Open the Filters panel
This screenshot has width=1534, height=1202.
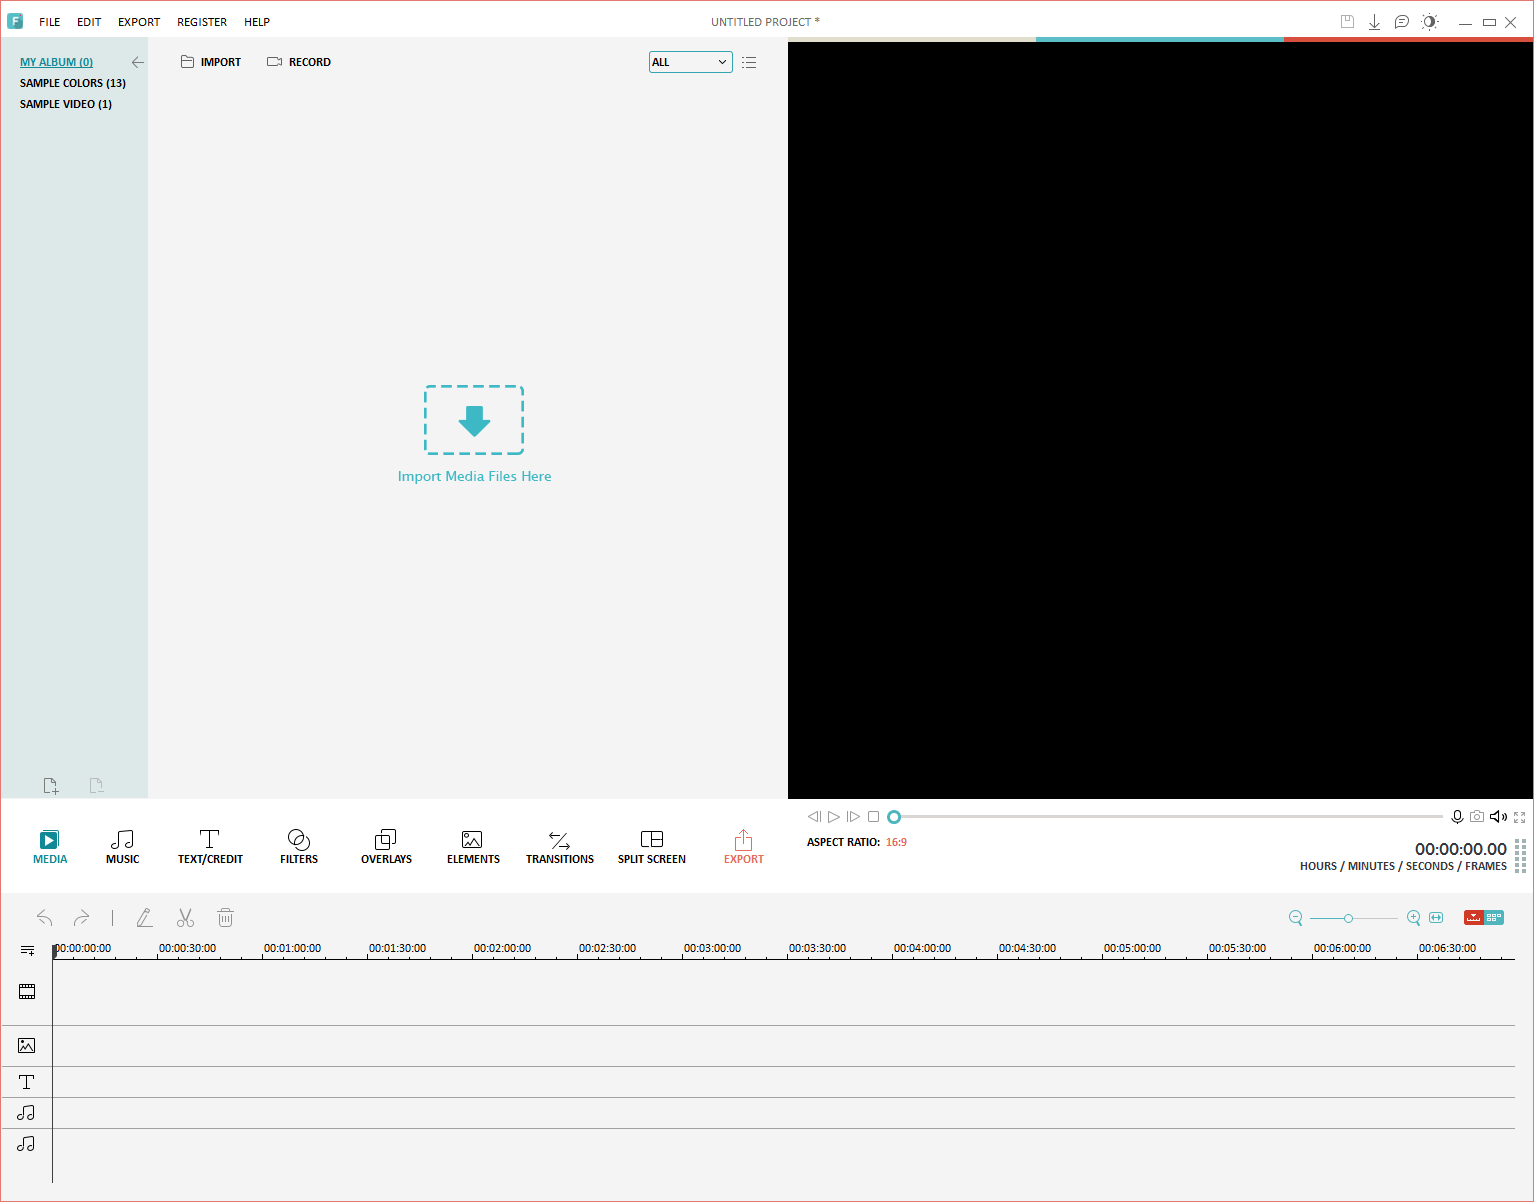[x=298, y=846]
